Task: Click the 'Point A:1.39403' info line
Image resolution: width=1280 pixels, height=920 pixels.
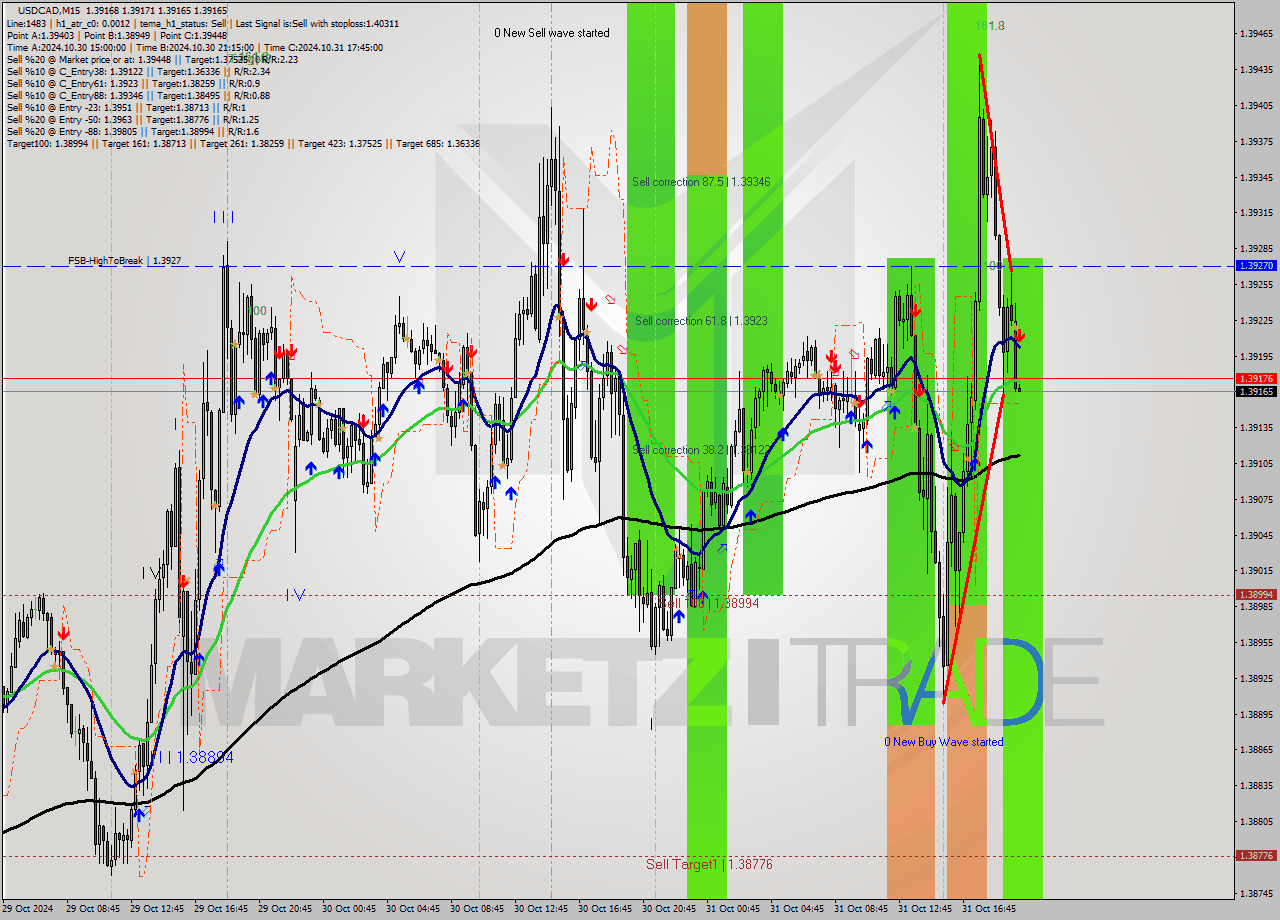Action: tap(117, 35)
